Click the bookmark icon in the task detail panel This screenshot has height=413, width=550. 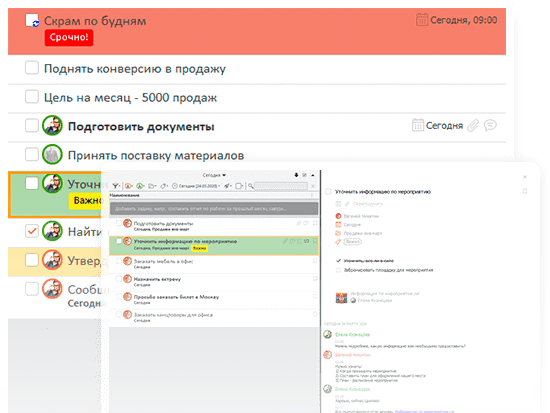[x=525, y=191]
